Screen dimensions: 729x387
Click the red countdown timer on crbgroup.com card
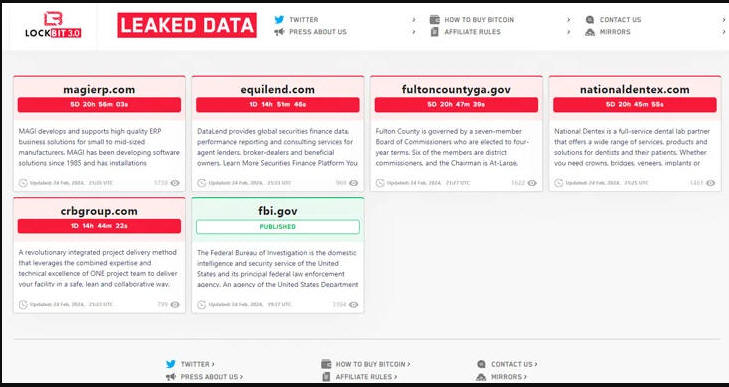(99, 226)
